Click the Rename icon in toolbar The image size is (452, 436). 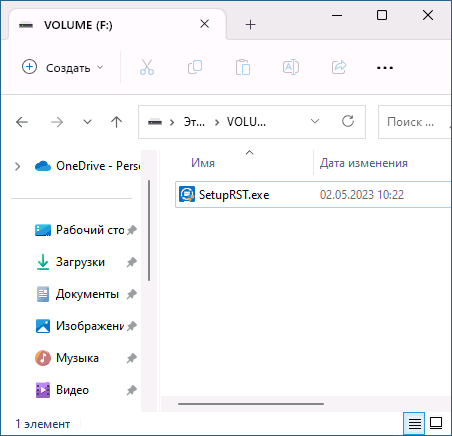[291, 67]
